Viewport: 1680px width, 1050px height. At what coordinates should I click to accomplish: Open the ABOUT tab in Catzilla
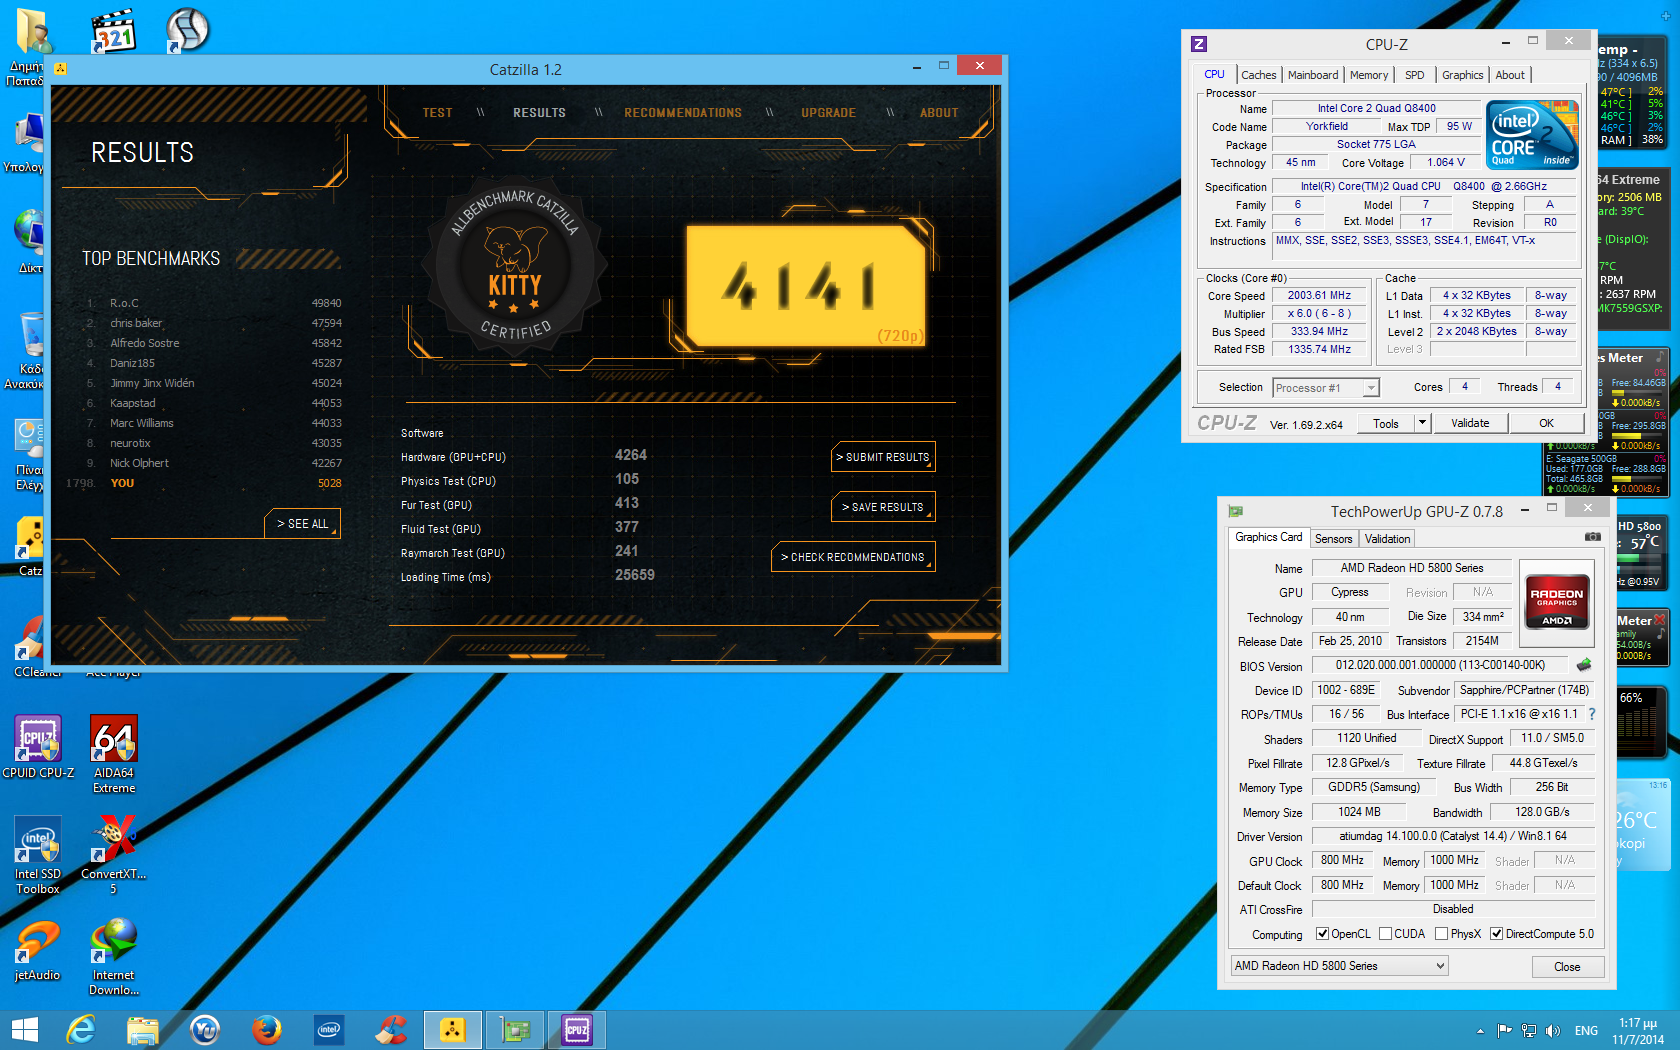939,113
